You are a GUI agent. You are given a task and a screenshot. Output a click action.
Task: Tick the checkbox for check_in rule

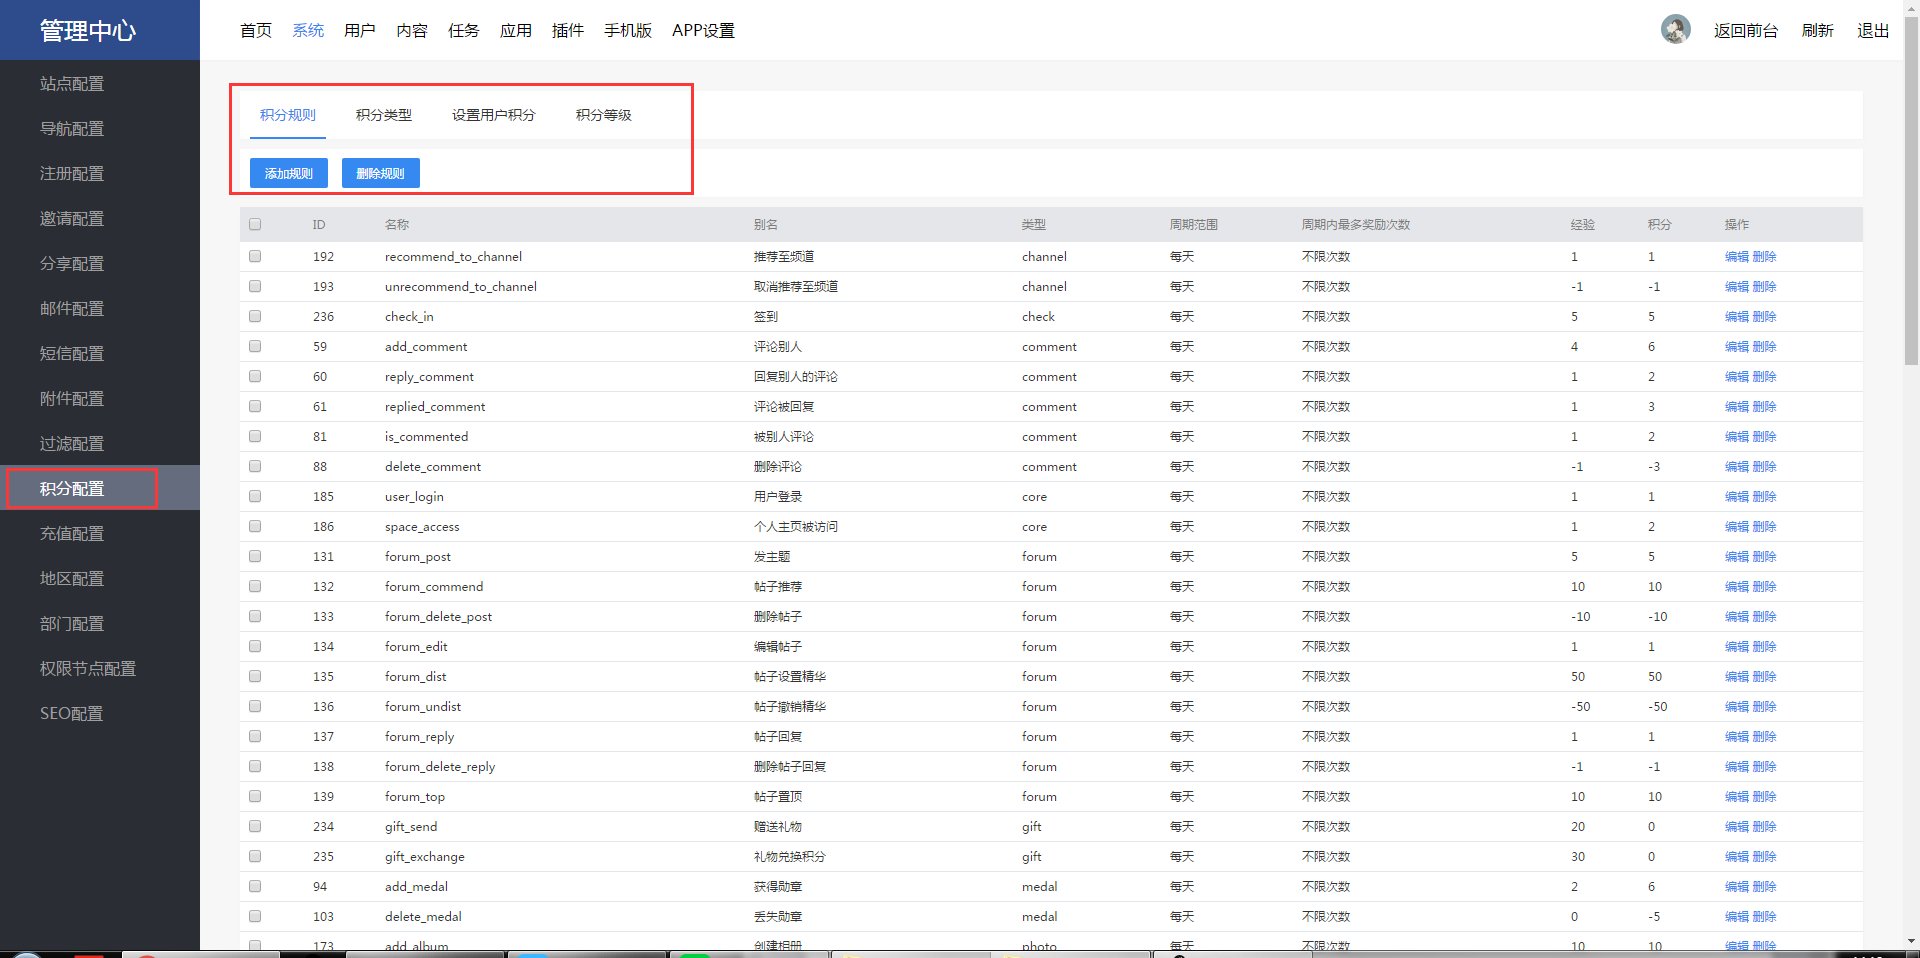pos(255,316)
